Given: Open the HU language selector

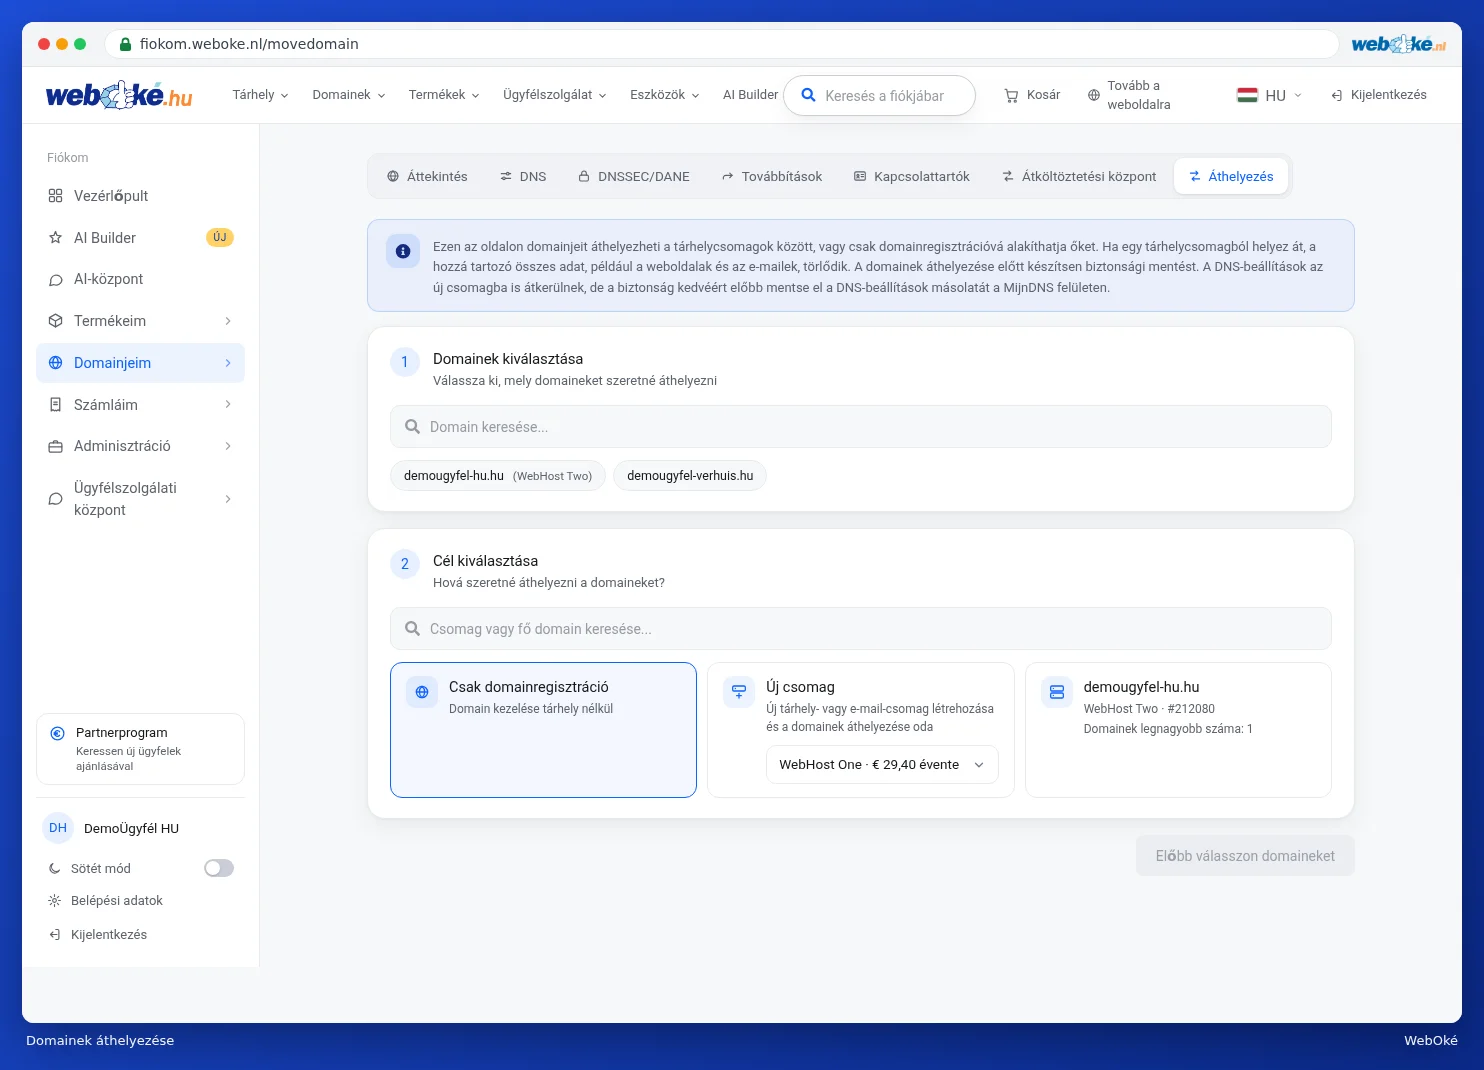Looking at the screenshot, I should tap(1270, 95).
